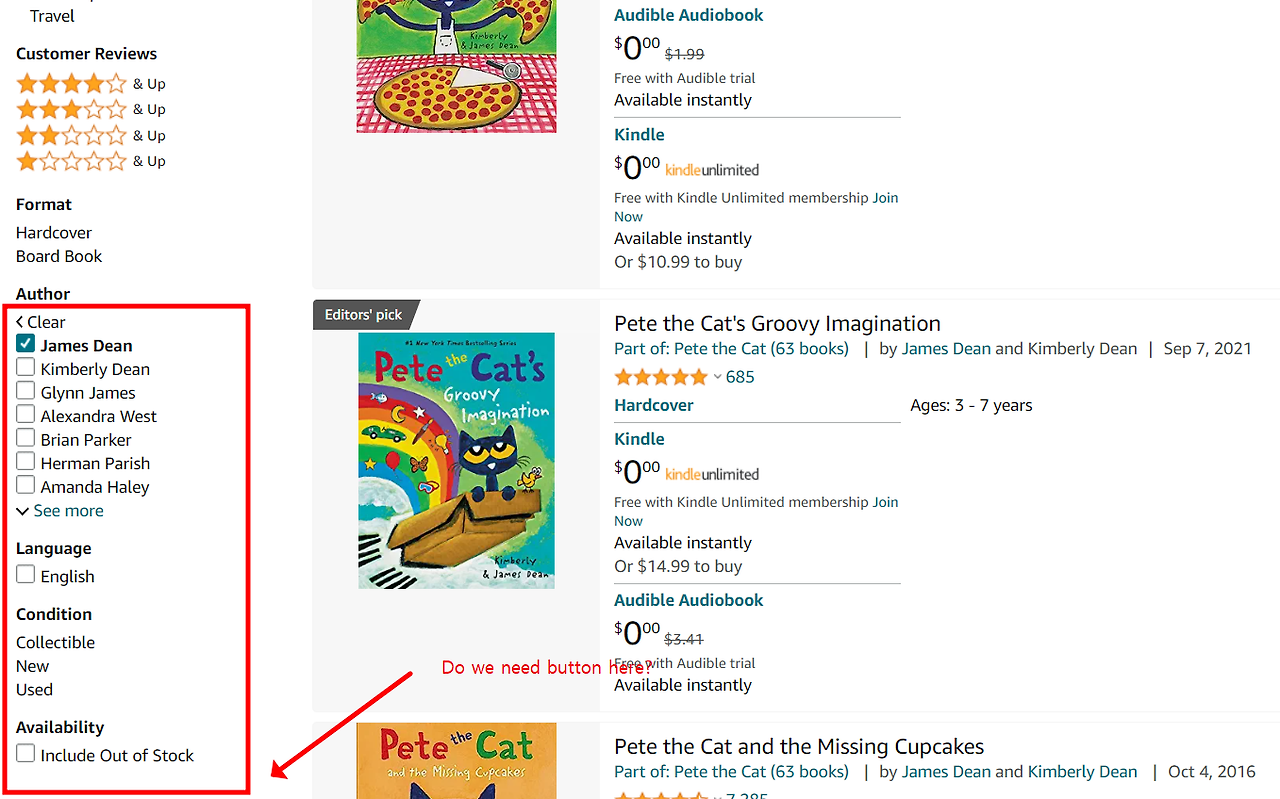Uncheck the James Dean author checkbox
Screen dimensions: 1280x799
[26, 345]
